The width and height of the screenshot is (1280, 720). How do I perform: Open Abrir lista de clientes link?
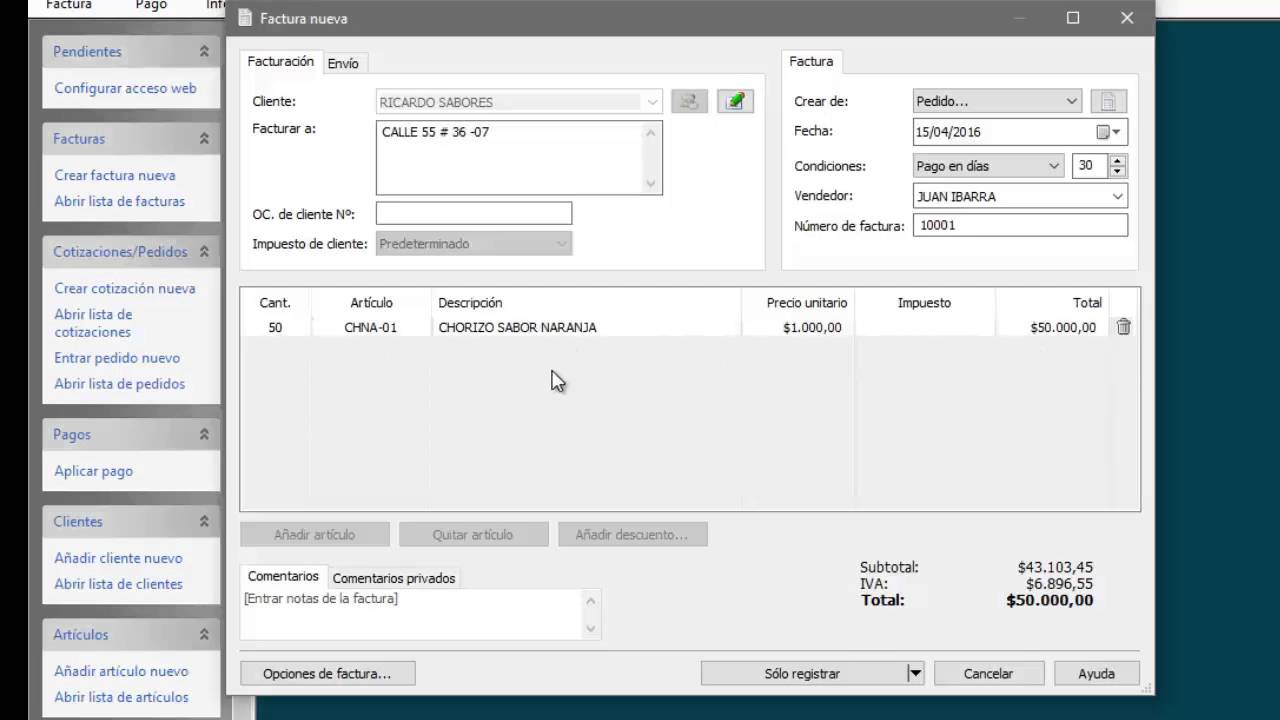[x=118, y=584]
